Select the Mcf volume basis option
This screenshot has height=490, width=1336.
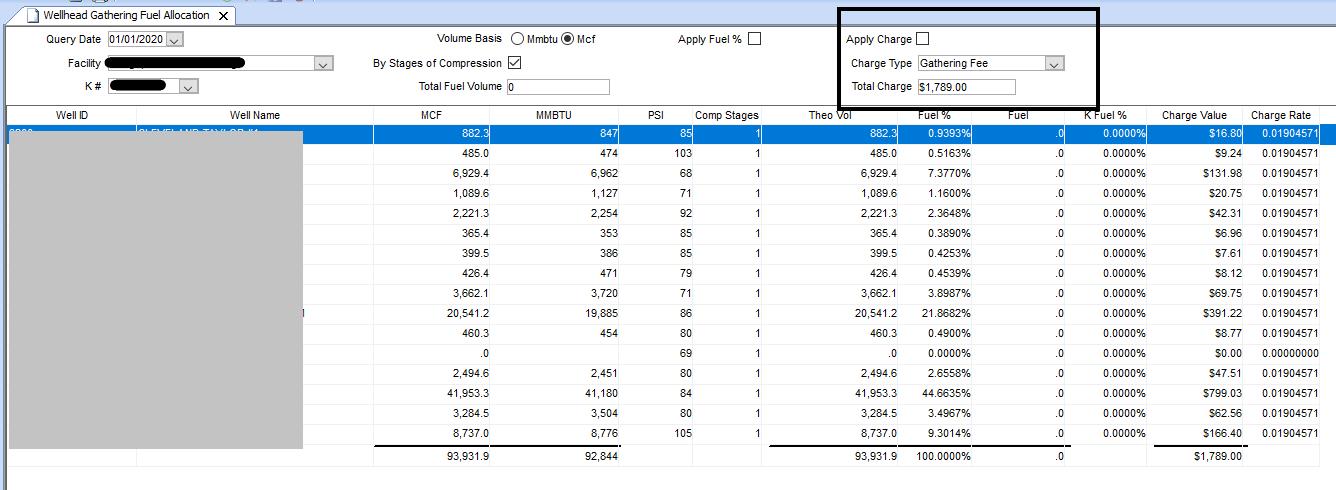[568, 39]
